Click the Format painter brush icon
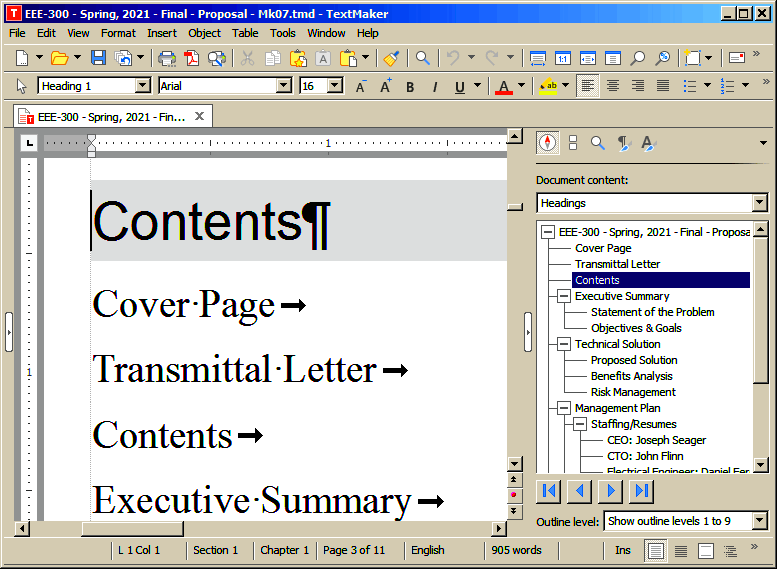The width and height of the screenshot is (777, 569). coord(390,58)
